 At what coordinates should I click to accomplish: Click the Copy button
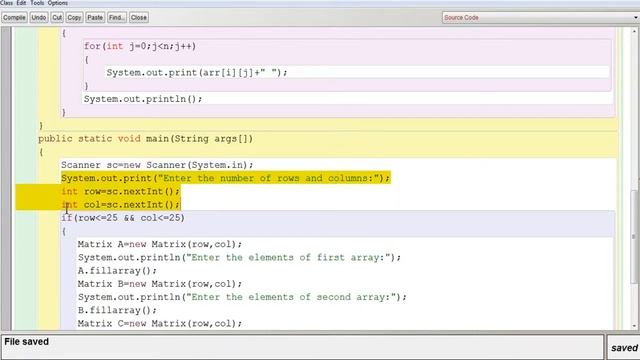74,18
